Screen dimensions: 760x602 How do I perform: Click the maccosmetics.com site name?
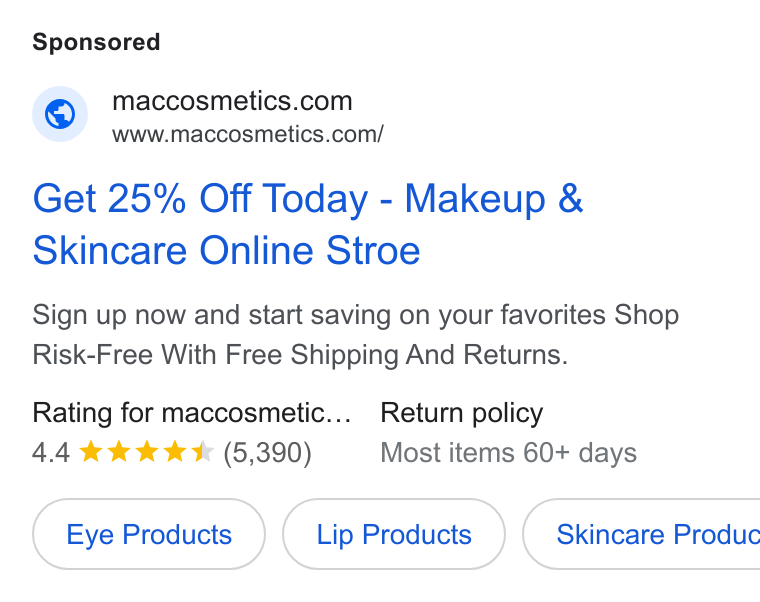[232, 101]
